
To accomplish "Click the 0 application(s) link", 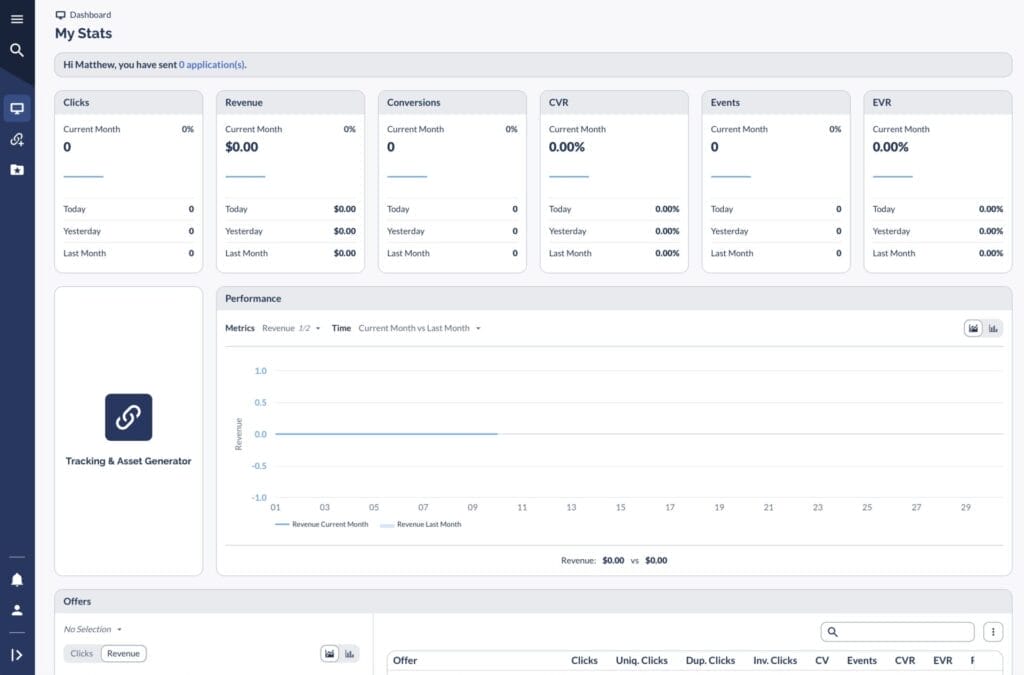I will (x=212, y=65).
